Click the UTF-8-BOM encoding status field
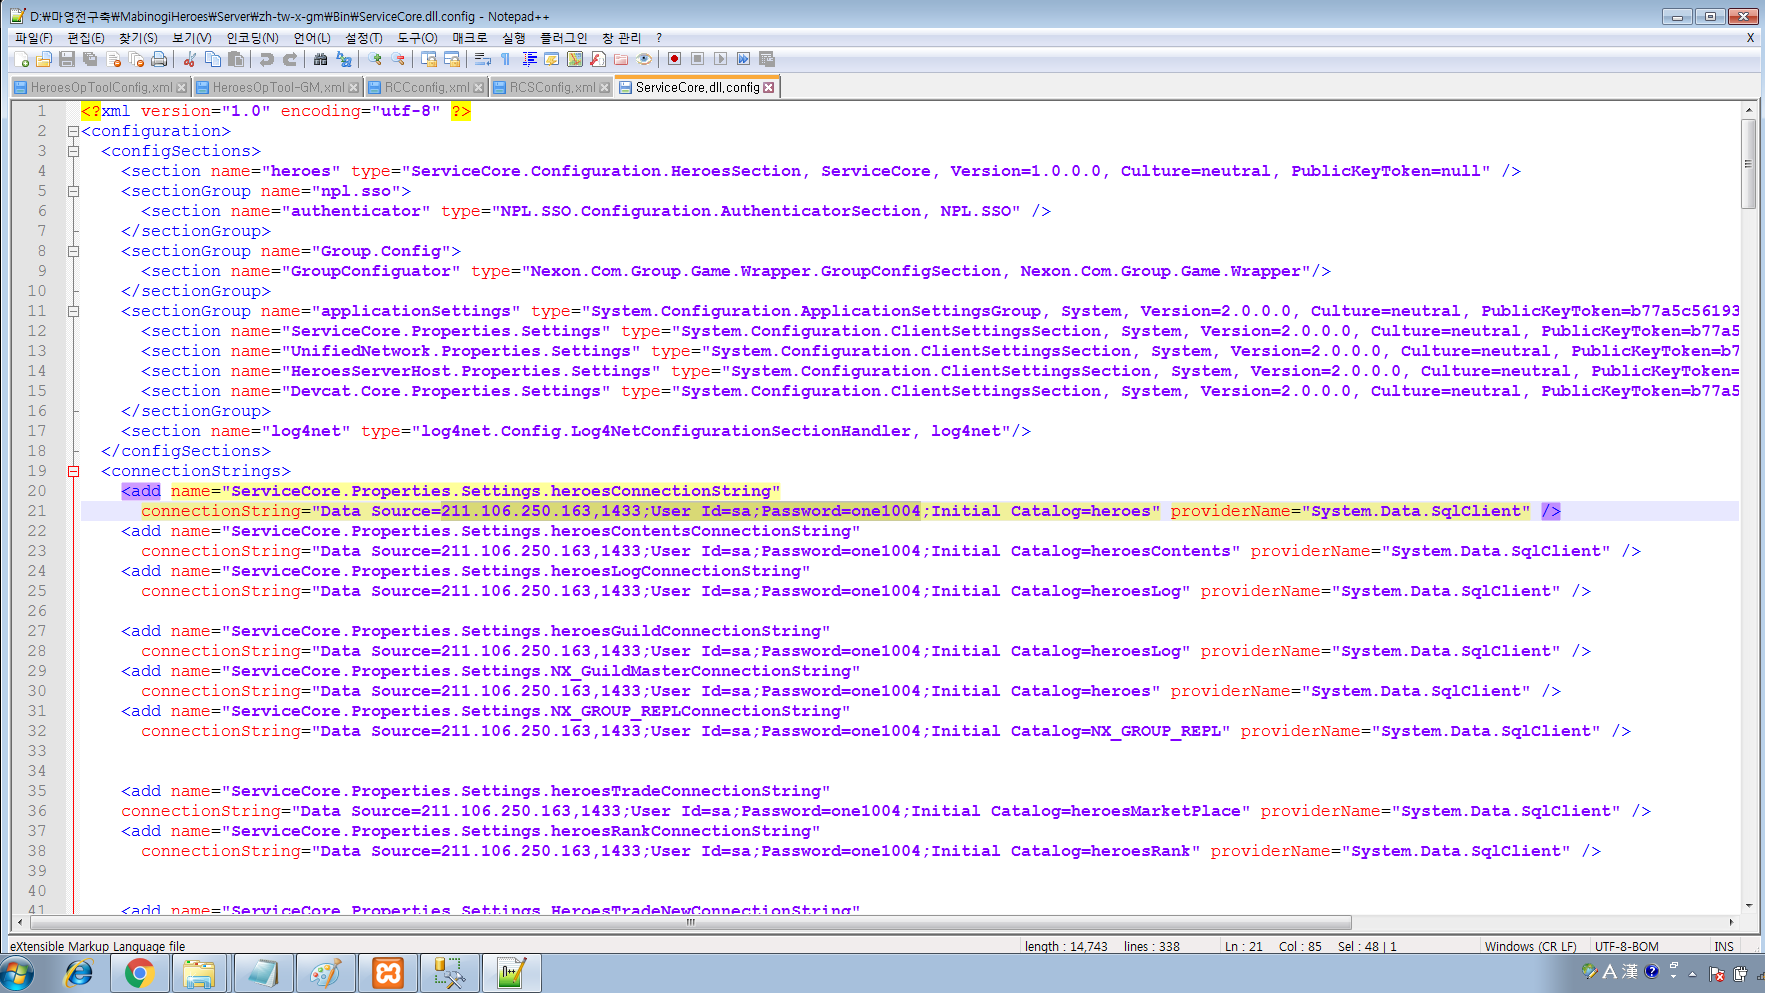Viewport: 1765px width, 993px height. click(1626, 946)
